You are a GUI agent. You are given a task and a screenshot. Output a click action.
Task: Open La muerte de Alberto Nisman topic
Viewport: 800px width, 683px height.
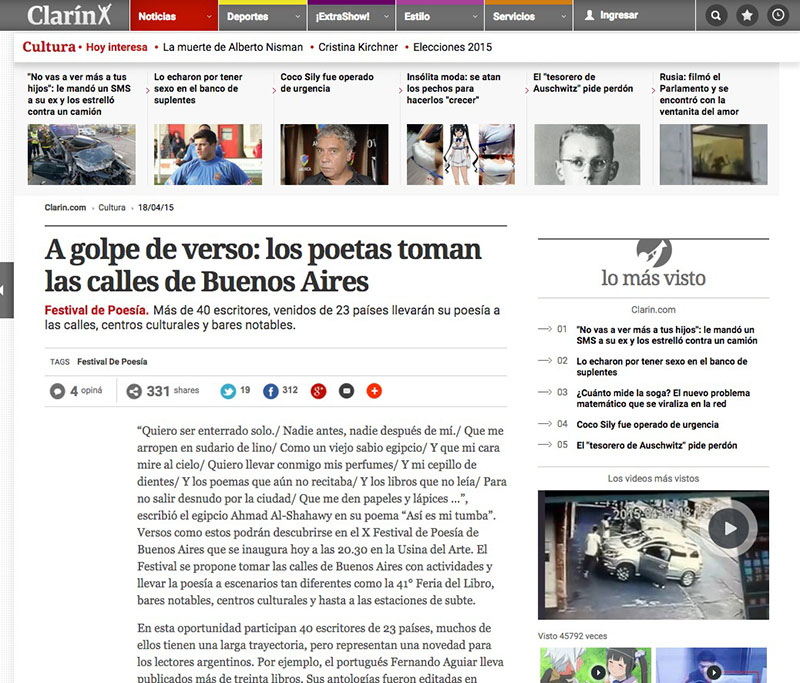click(233, 47)
